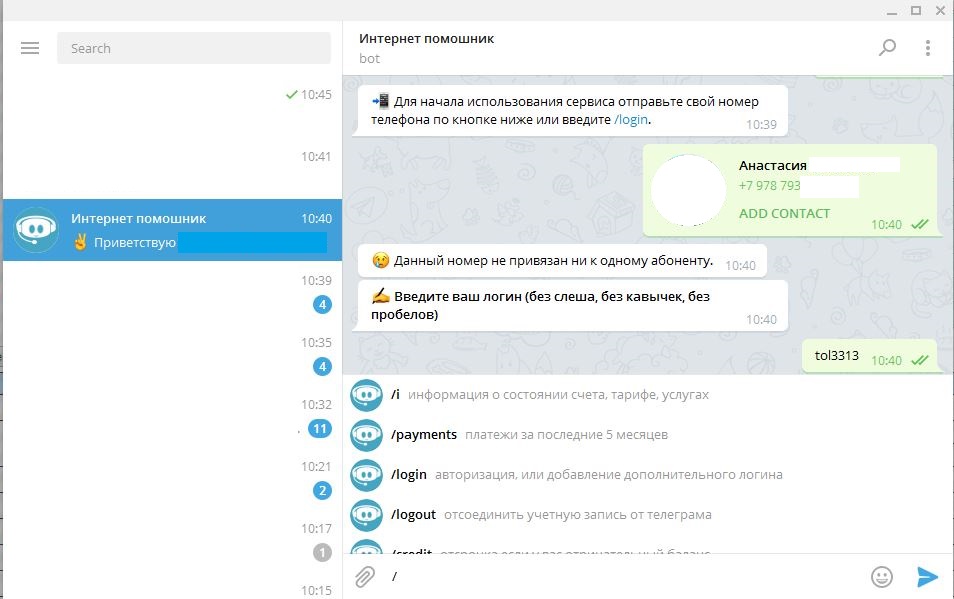Open the emoji picker
The height and width of the screenshot is (599, 954).
point(882,576)
